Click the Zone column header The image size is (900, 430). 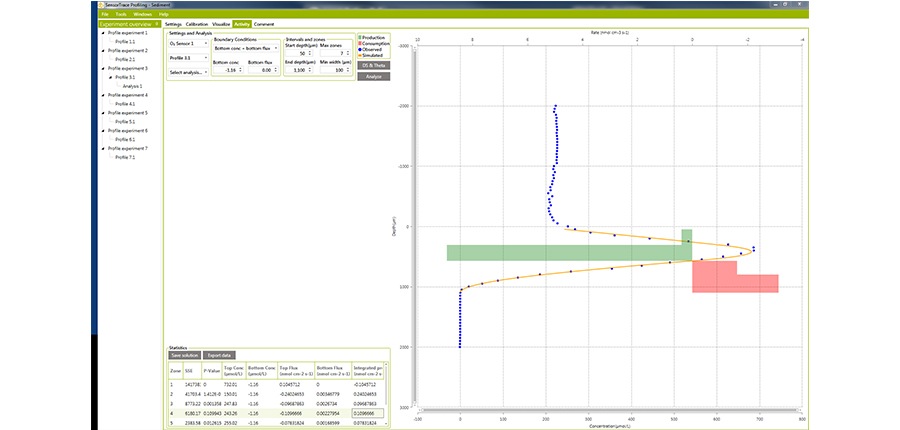[175, 371]
